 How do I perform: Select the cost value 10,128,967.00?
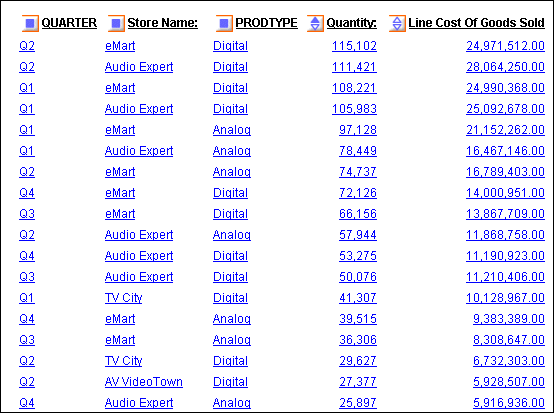pos(505,298)
